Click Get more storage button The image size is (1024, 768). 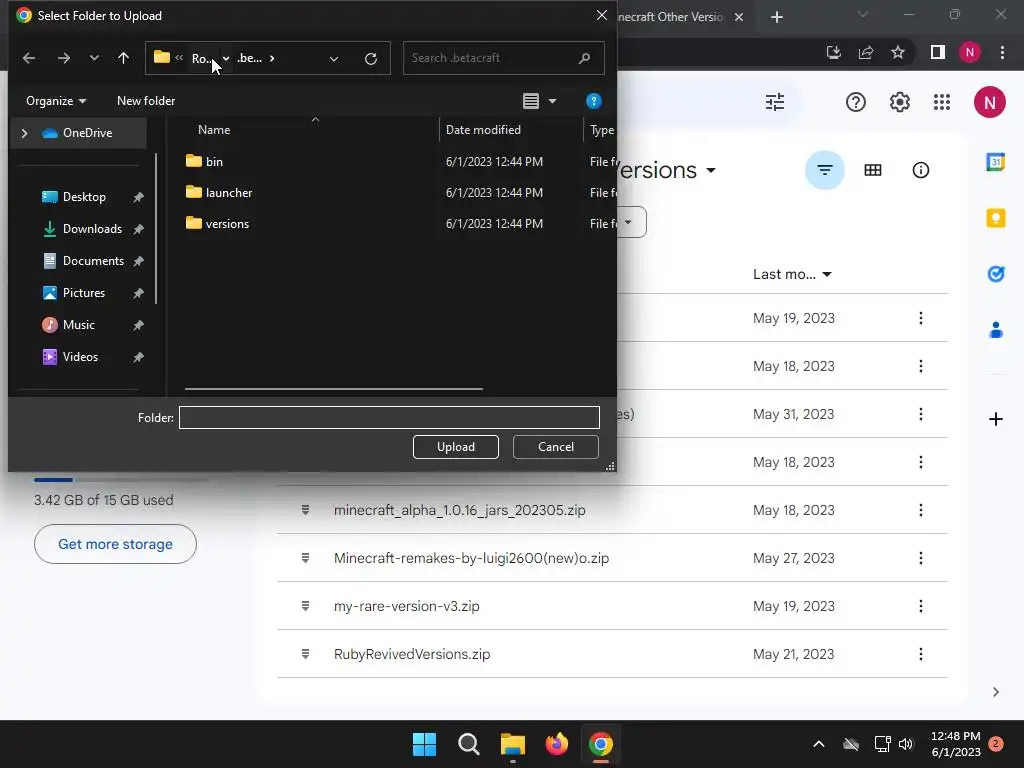pos(115,544)
